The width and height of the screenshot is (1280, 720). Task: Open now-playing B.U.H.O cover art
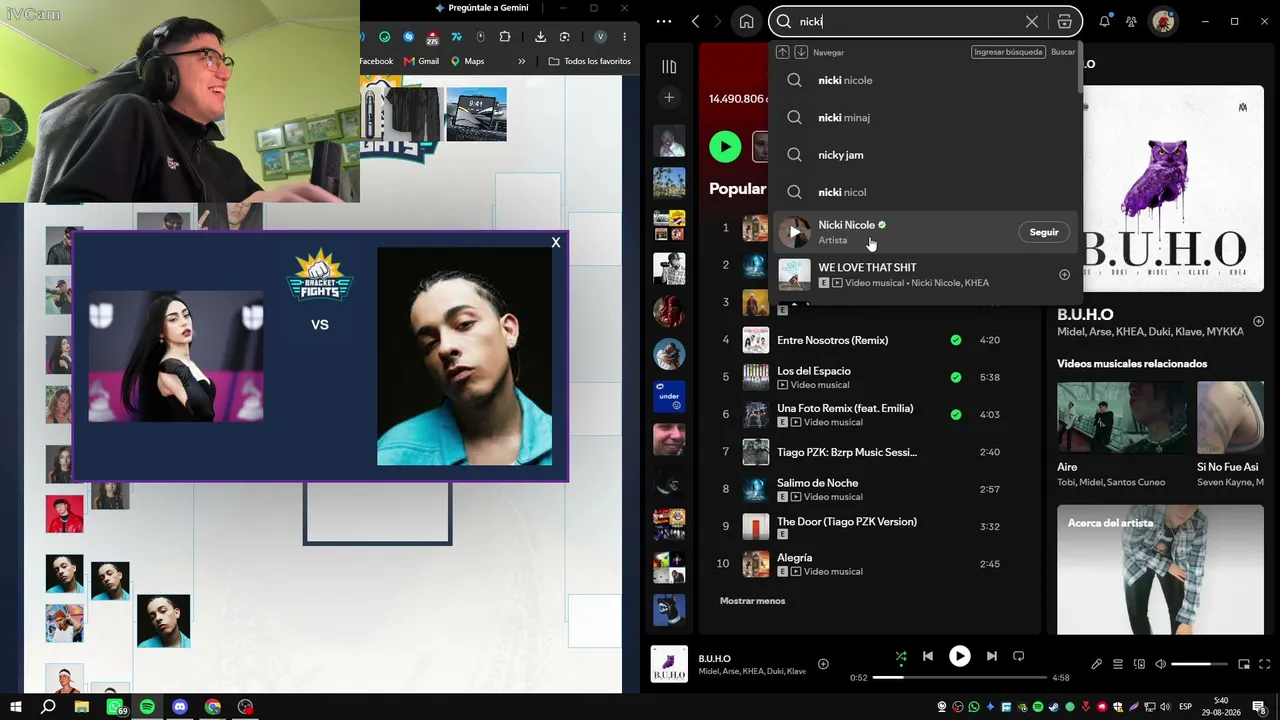coord(669,664)
